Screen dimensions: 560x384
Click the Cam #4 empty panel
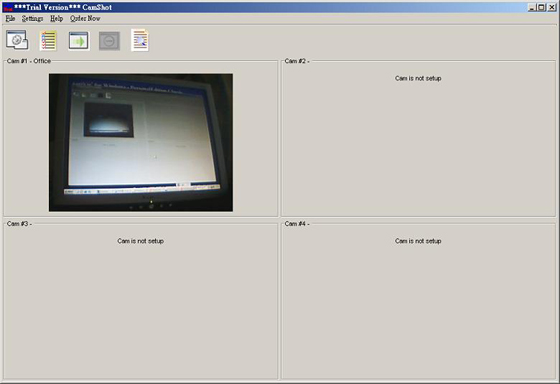[418, 301]
